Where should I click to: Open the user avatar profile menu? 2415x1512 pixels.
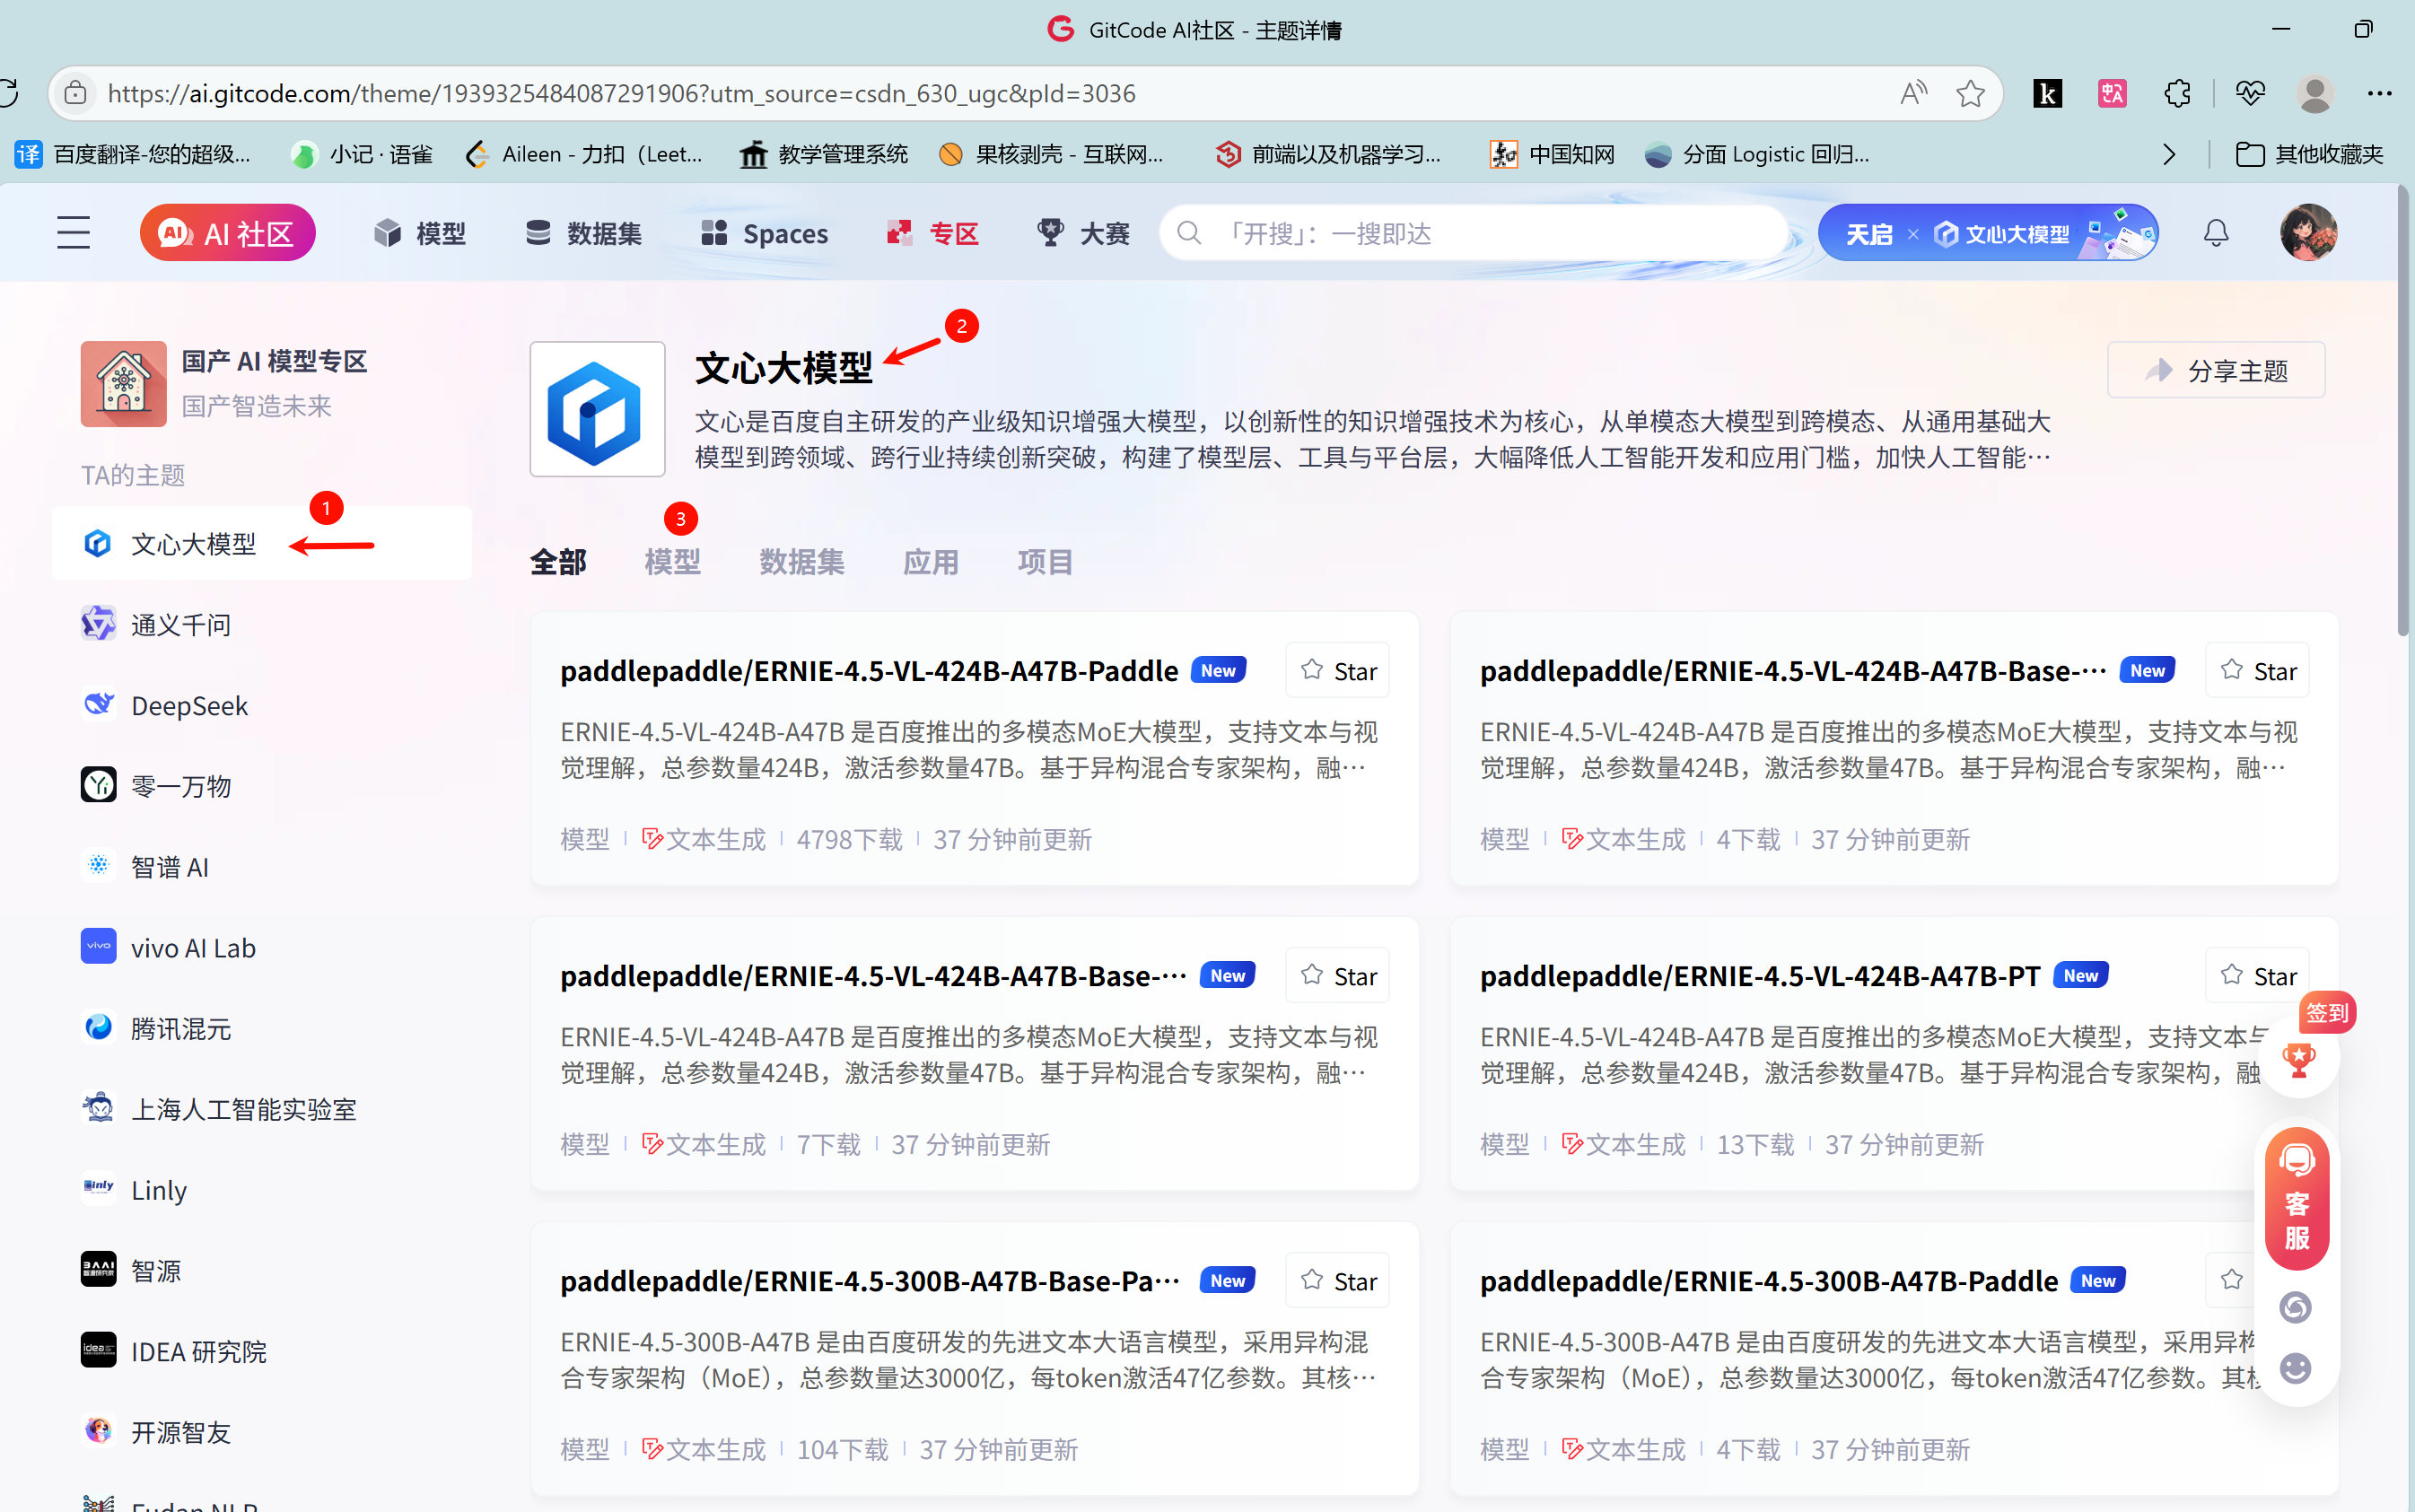click(x=2308, y=233)
